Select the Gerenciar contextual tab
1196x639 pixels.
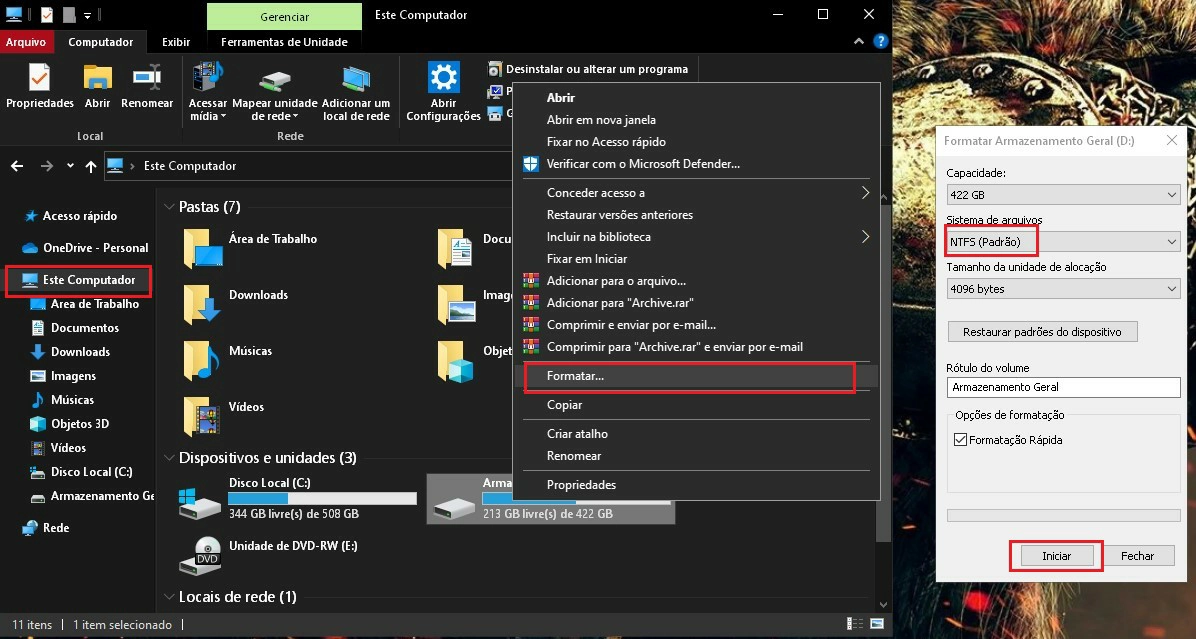[285, 16]
